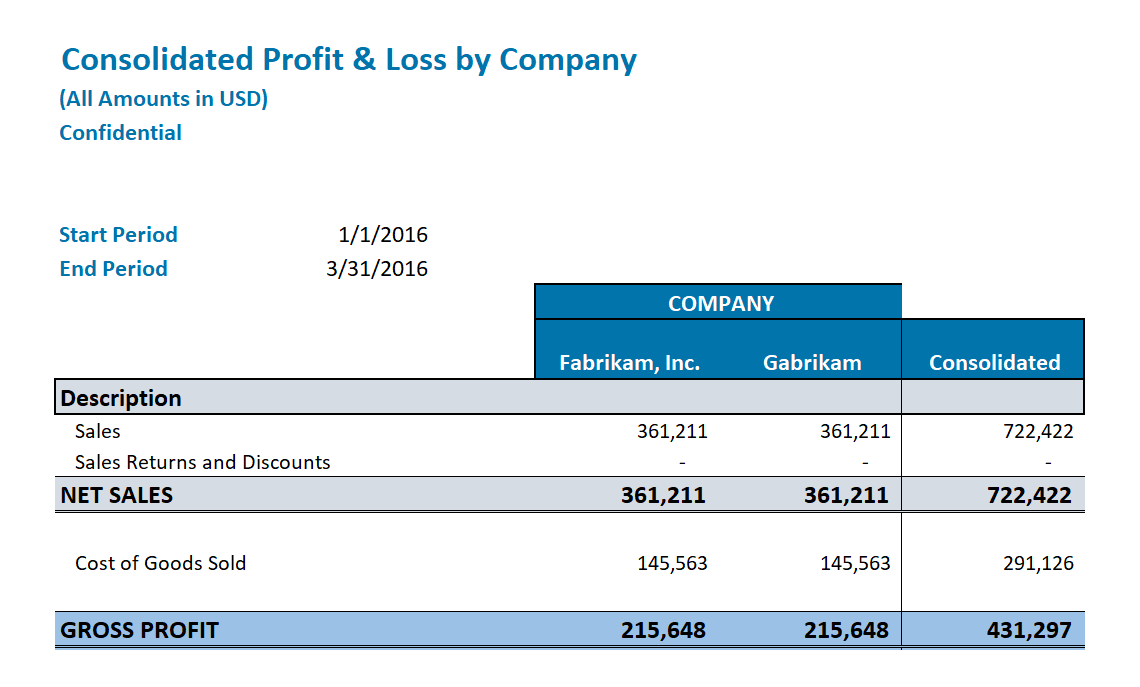1140x687 pixels.
Task: Click Consolidated Cost of Goods Sold 291,126
Action: (1038, 563)
